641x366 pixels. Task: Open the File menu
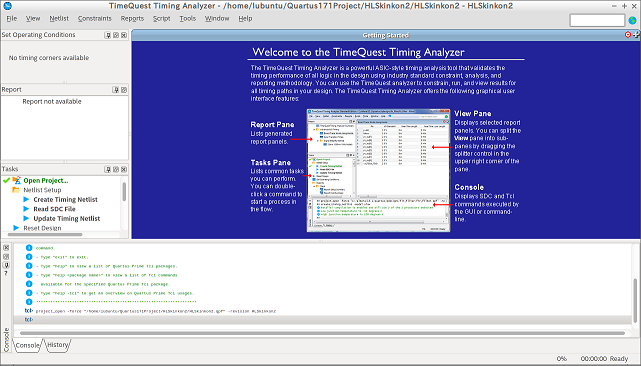[12, 18]
